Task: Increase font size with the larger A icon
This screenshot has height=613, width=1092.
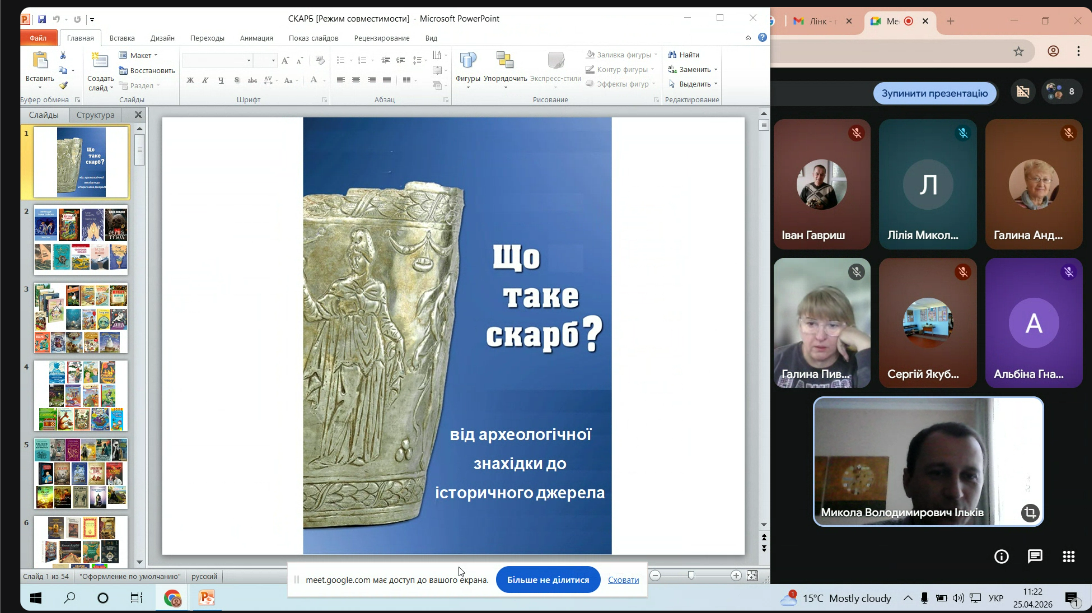Action: [285, 61]
